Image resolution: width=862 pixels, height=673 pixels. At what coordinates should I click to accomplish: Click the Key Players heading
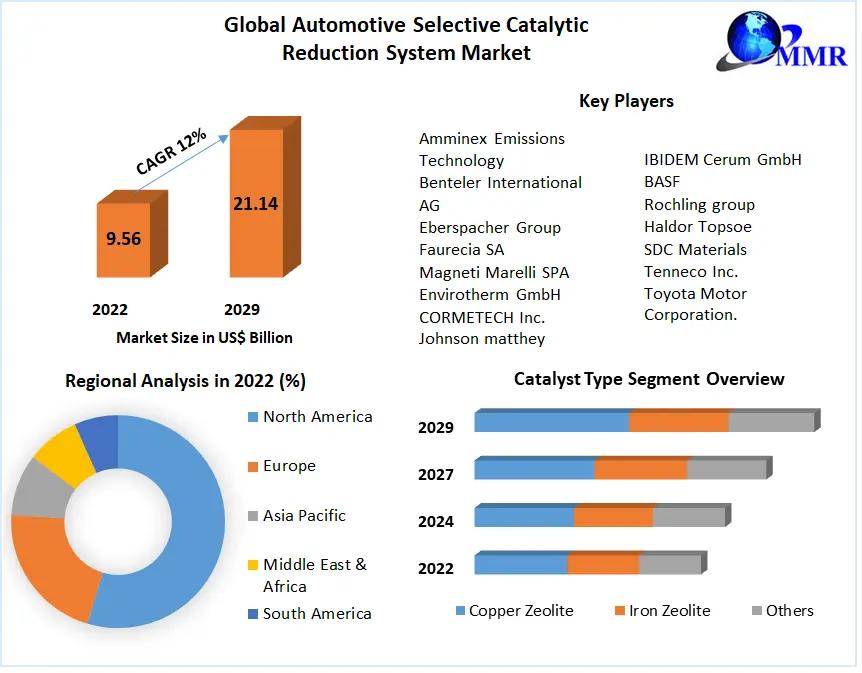coord(626,101)
